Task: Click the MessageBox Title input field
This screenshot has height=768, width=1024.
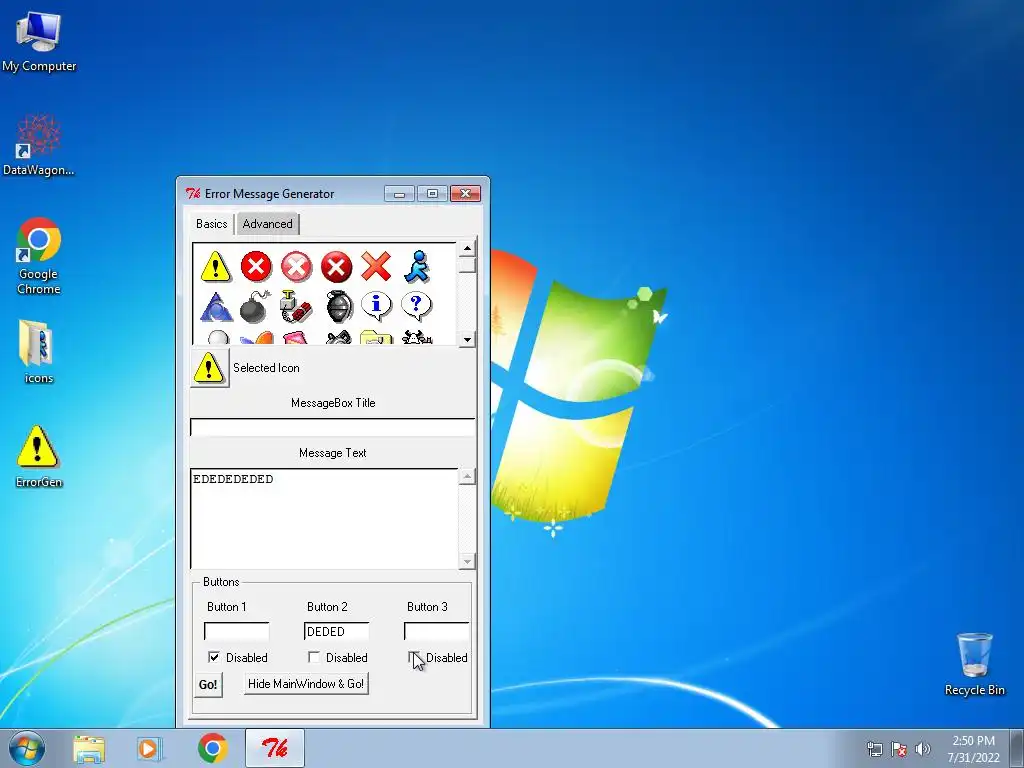Action: click(333, 427)
